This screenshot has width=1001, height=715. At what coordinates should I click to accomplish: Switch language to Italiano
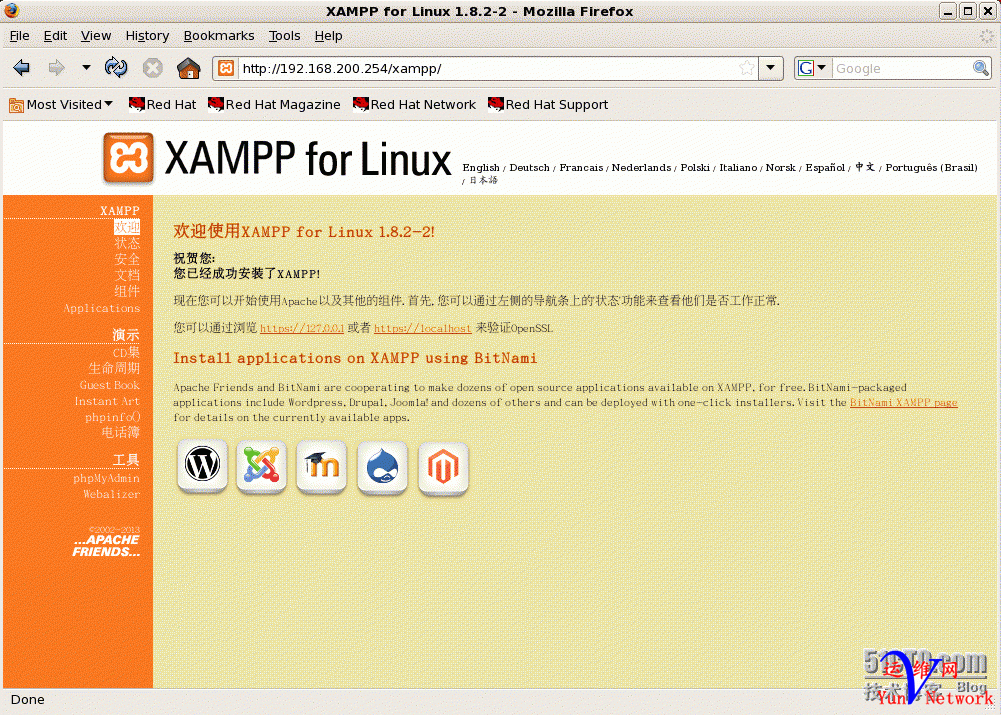pos(738,167)
